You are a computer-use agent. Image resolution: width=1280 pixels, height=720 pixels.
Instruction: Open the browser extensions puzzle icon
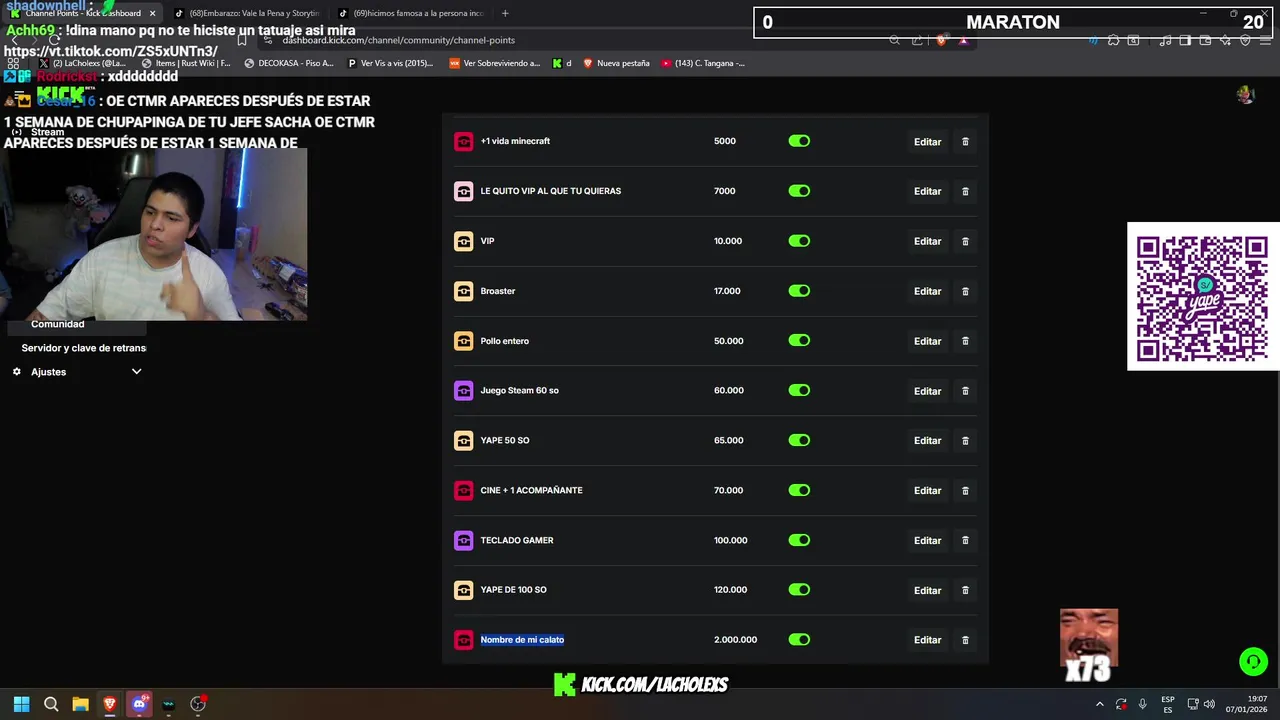point(1113,40)
